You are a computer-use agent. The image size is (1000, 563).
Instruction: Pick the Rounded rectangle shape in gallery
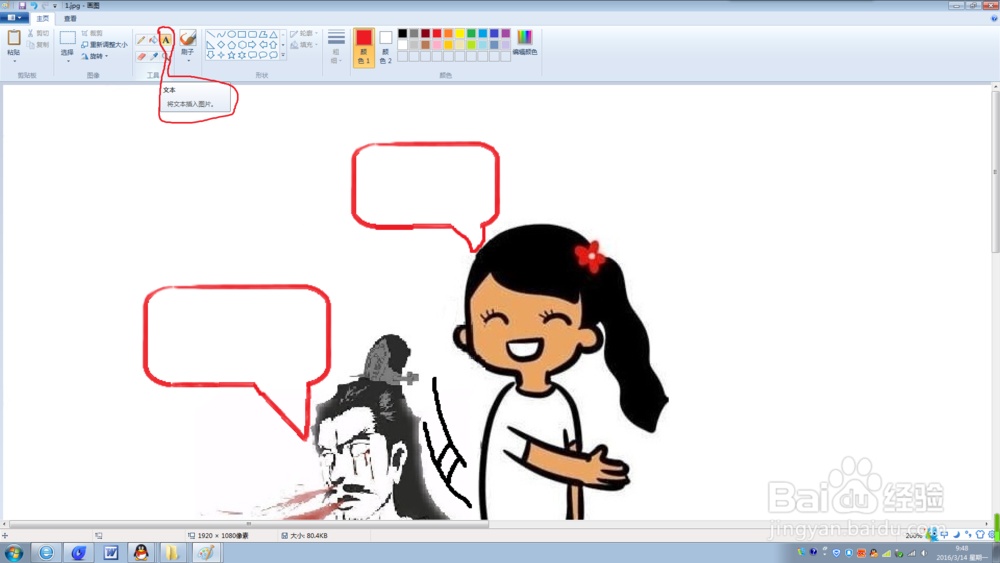pyautogui.click(x=253, y=34)
